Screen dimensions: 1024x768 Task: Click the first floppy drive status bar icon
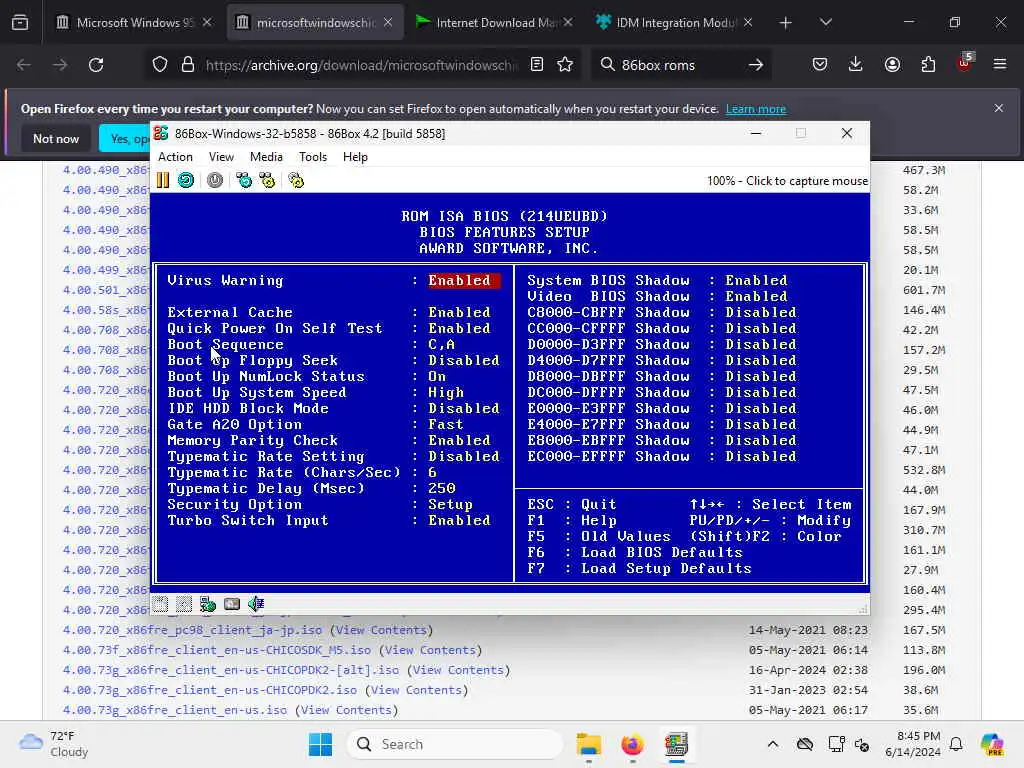pyautogui.click(x=161, y=604)
